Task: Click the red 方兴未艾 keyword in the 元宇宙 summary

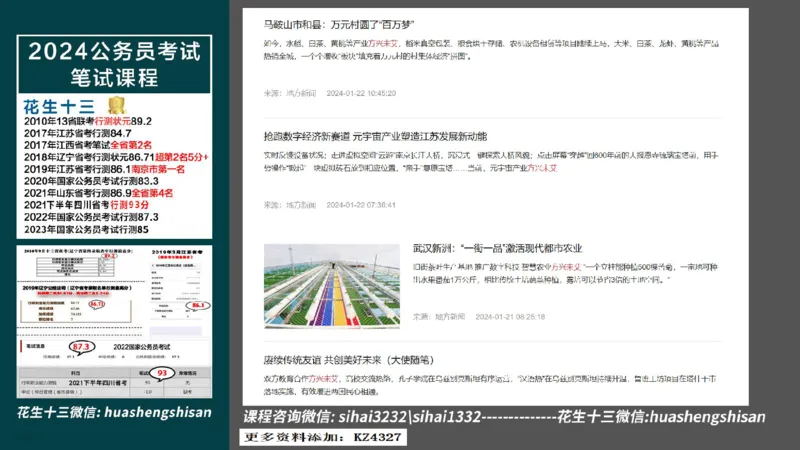Action: [542, 168]
